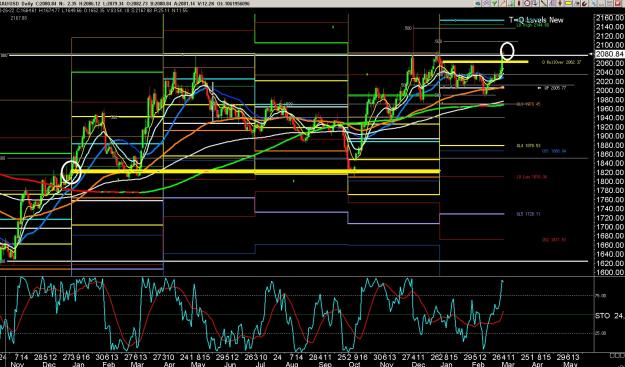The image size is (625, 367).
Task: Click the 75.00 stochastic level label
Action: 601,296
